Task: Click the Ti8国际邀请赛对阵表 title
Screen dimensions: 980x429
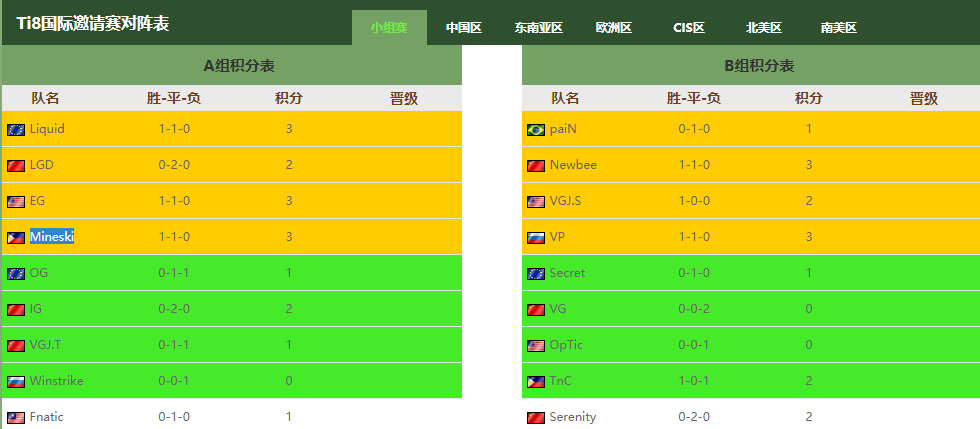Action: click(x=92, y=23)
